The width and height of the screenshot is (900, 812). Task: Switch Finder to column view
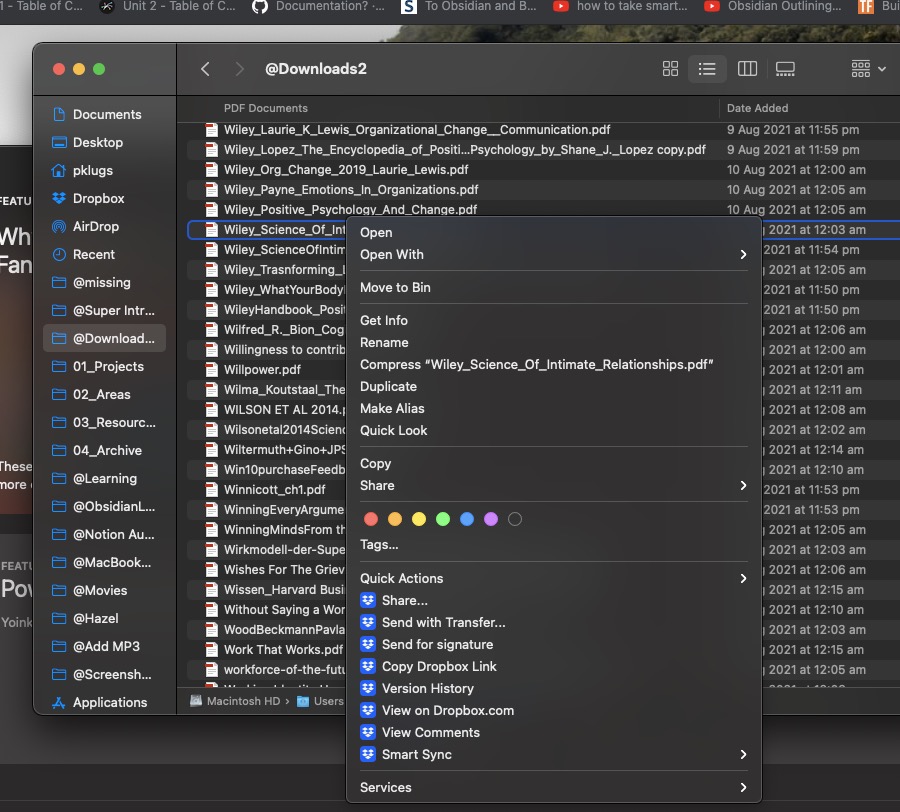coord(747,69)
